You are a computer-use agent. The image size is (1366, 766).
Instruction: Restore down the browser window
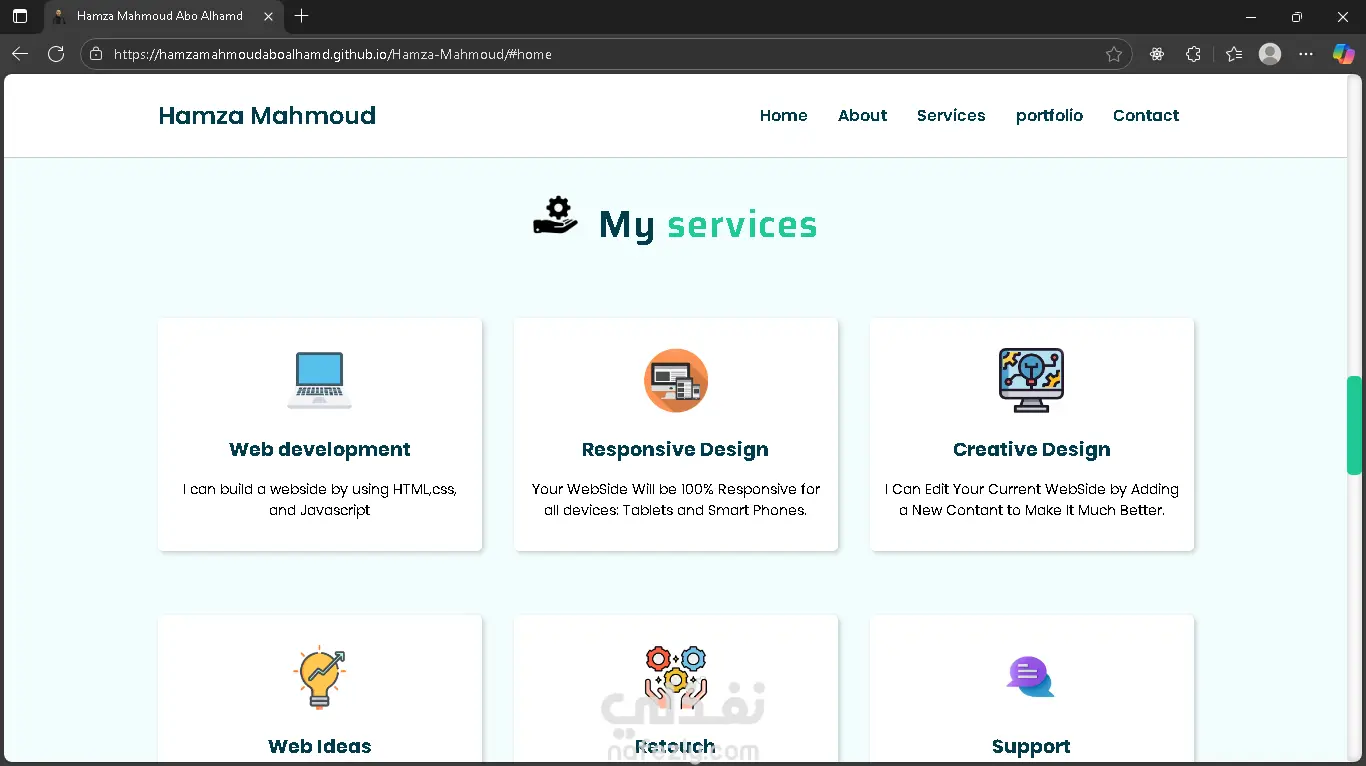point(1297,16)
